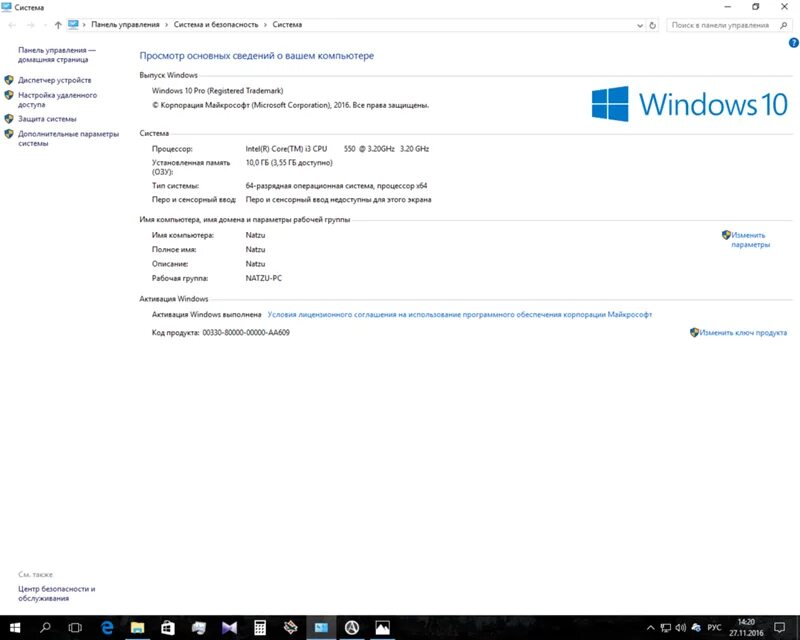Open Visual Studio from taskbar
The height and width of the screenshot is (640, 800).
coord(229,628)
